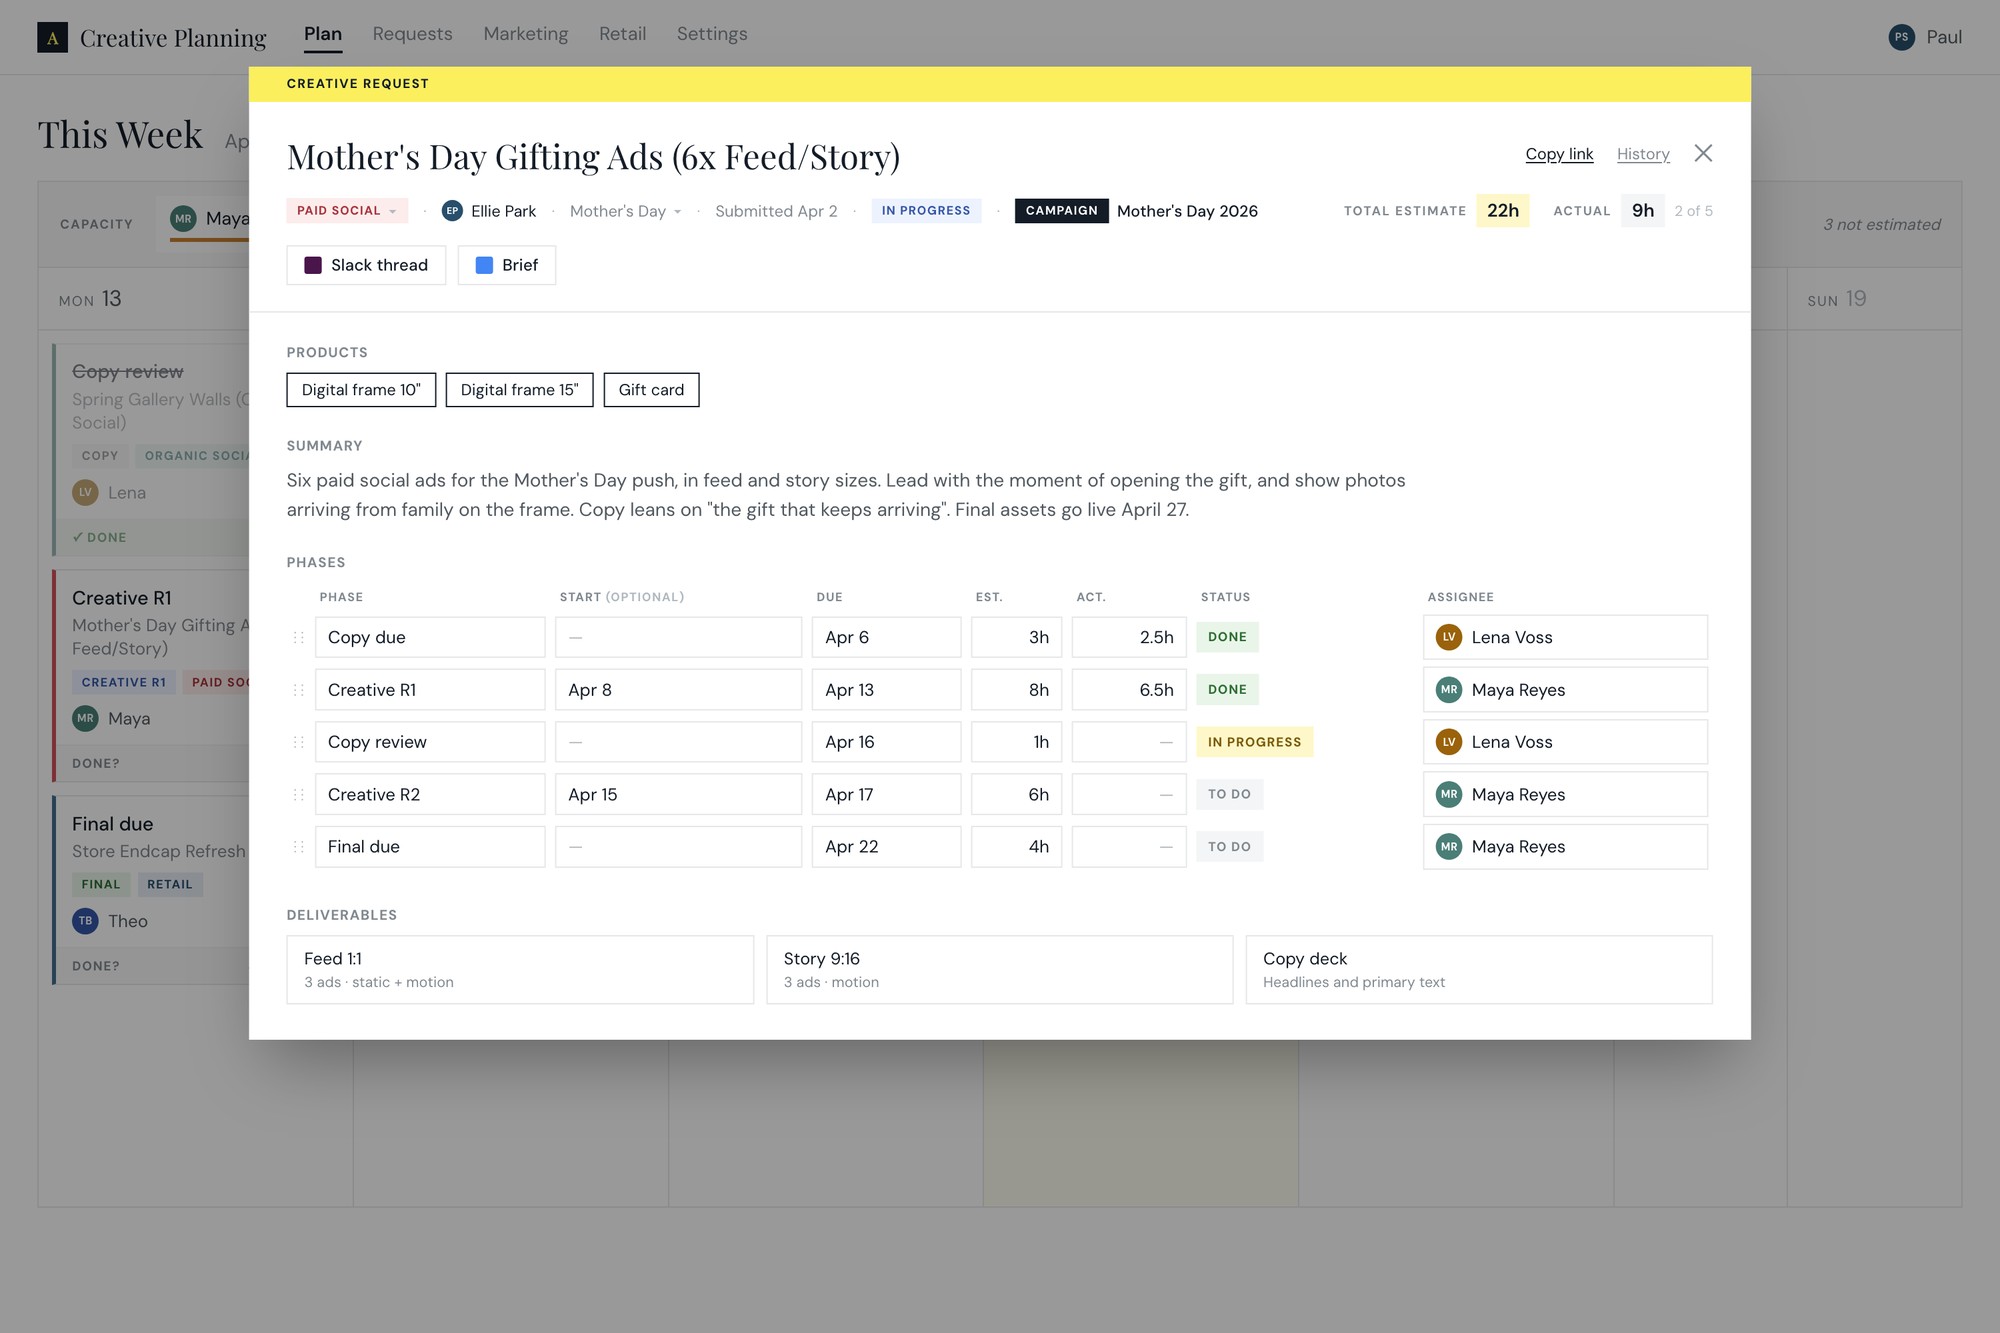2000x1333 pixels.
Task: Edit the Creative R1 start date field
Action: [x=678, y=690]
